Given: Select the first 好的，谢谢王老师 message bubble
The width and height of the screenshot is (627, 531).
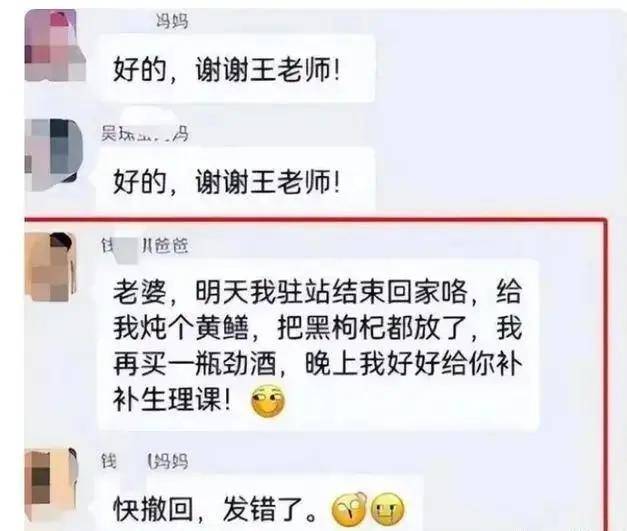Looking at the screenshot, I should tap(236, 68).
